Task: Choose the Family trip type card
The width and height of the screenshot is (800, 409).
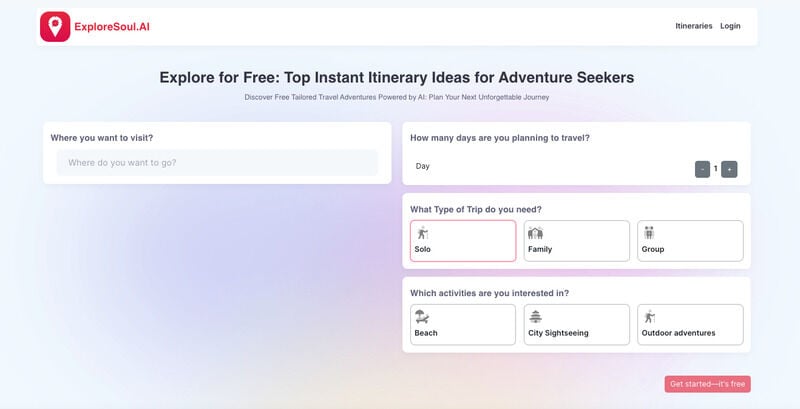Action: click(577, 241)
